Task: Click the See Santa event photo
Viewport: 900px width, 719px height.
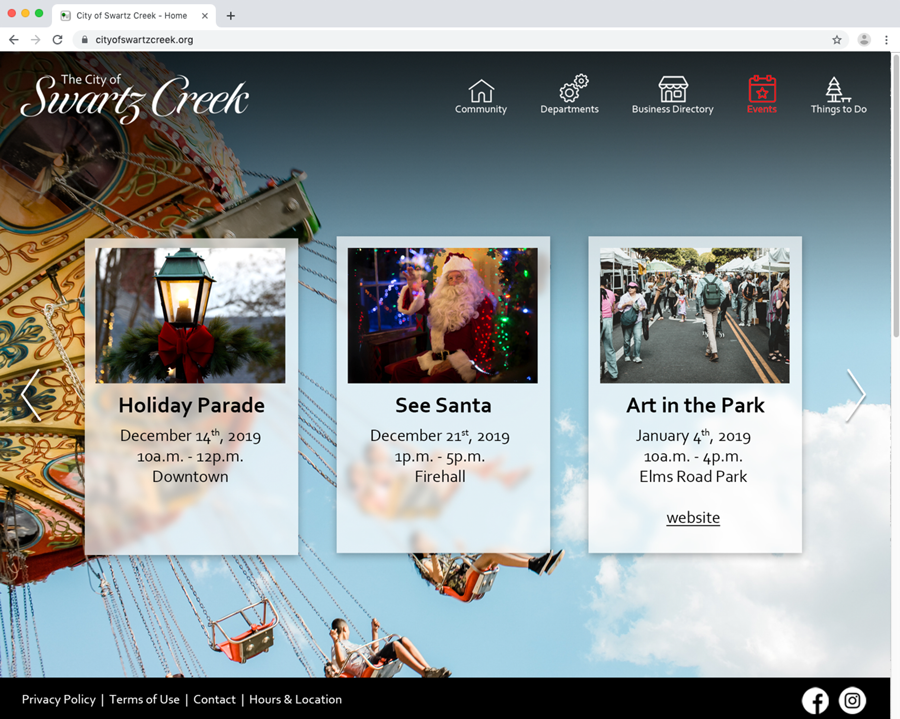Action: point(443,315)
